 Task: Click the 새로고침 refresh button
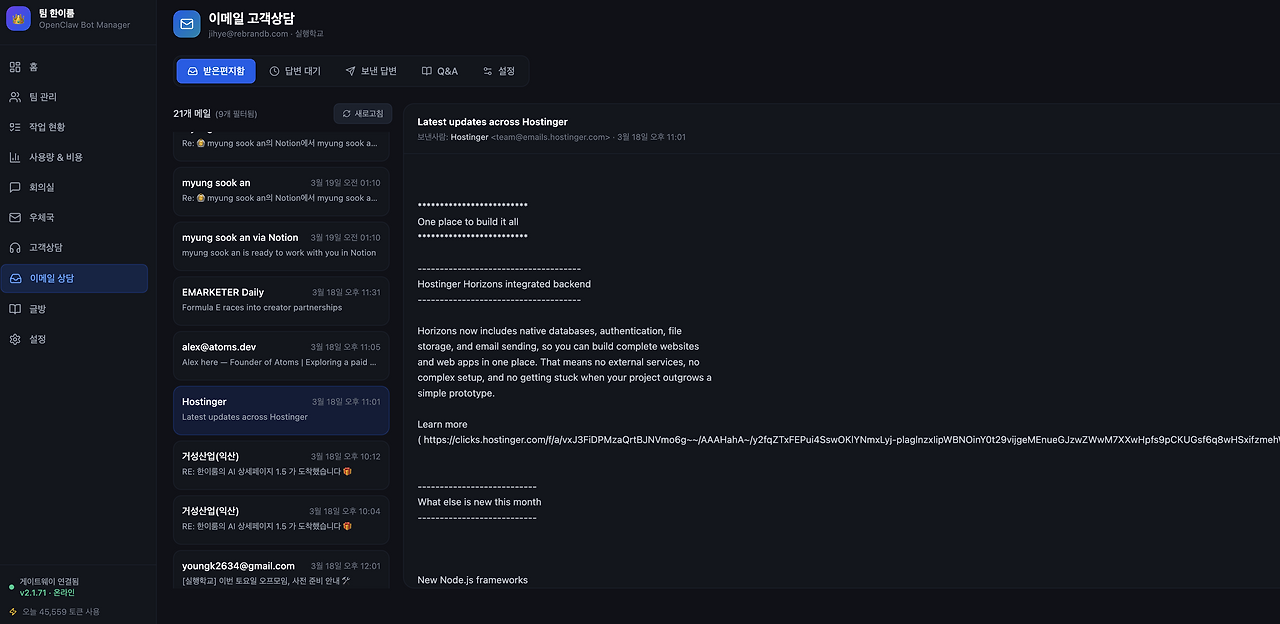(363, 114)
